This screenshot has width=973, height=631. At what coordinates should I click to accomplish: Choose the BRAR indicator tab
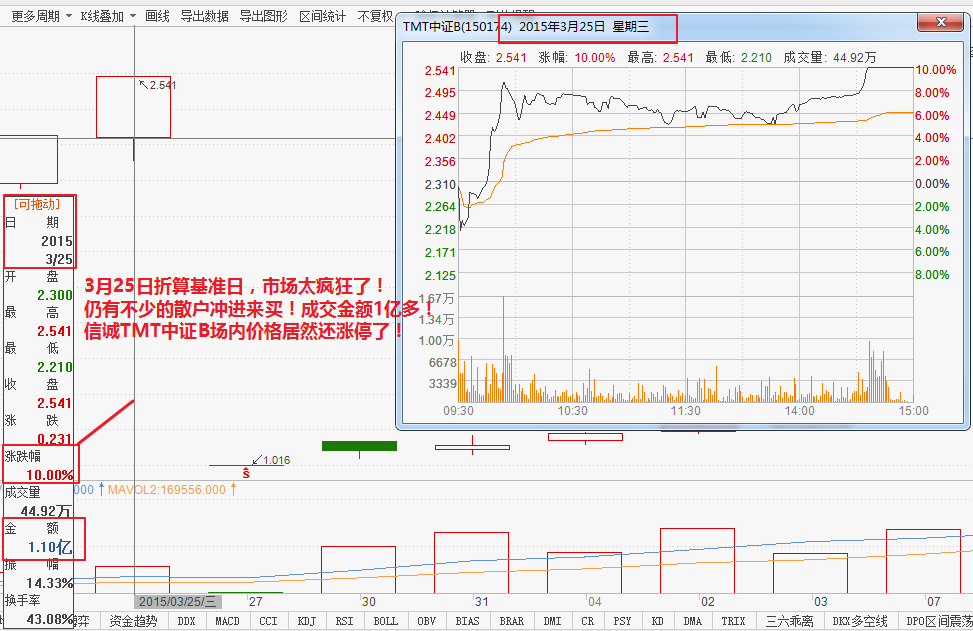511,621
